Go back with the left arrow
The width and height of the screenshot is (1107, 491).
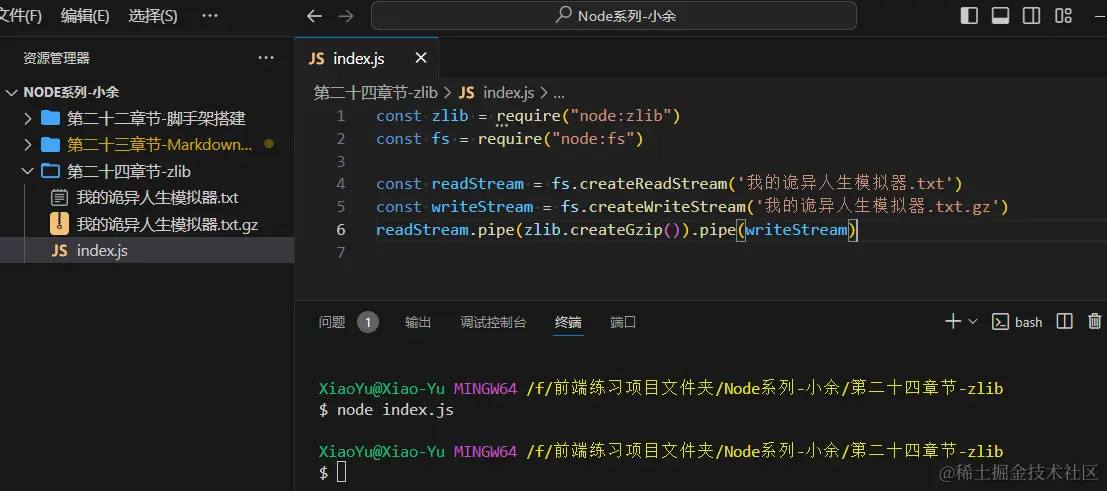[314, 16]
